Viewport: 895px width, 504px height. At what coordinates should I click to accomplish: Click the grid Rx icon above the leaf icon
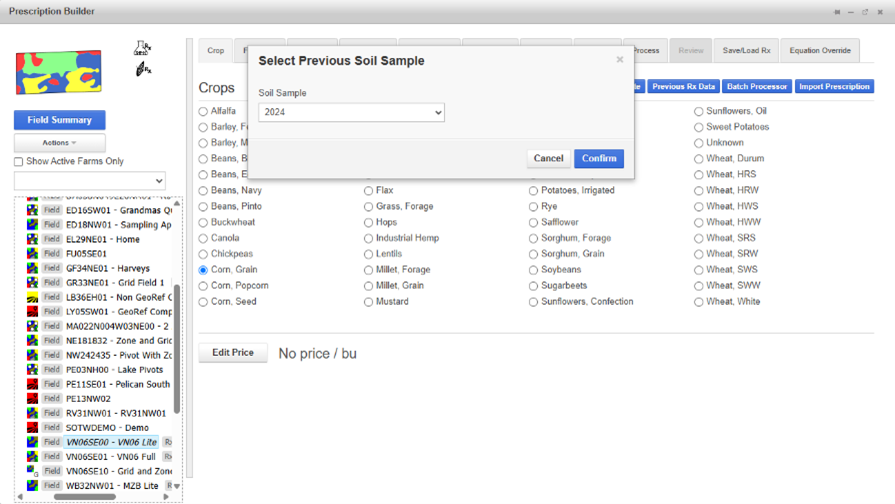[142, 48]
